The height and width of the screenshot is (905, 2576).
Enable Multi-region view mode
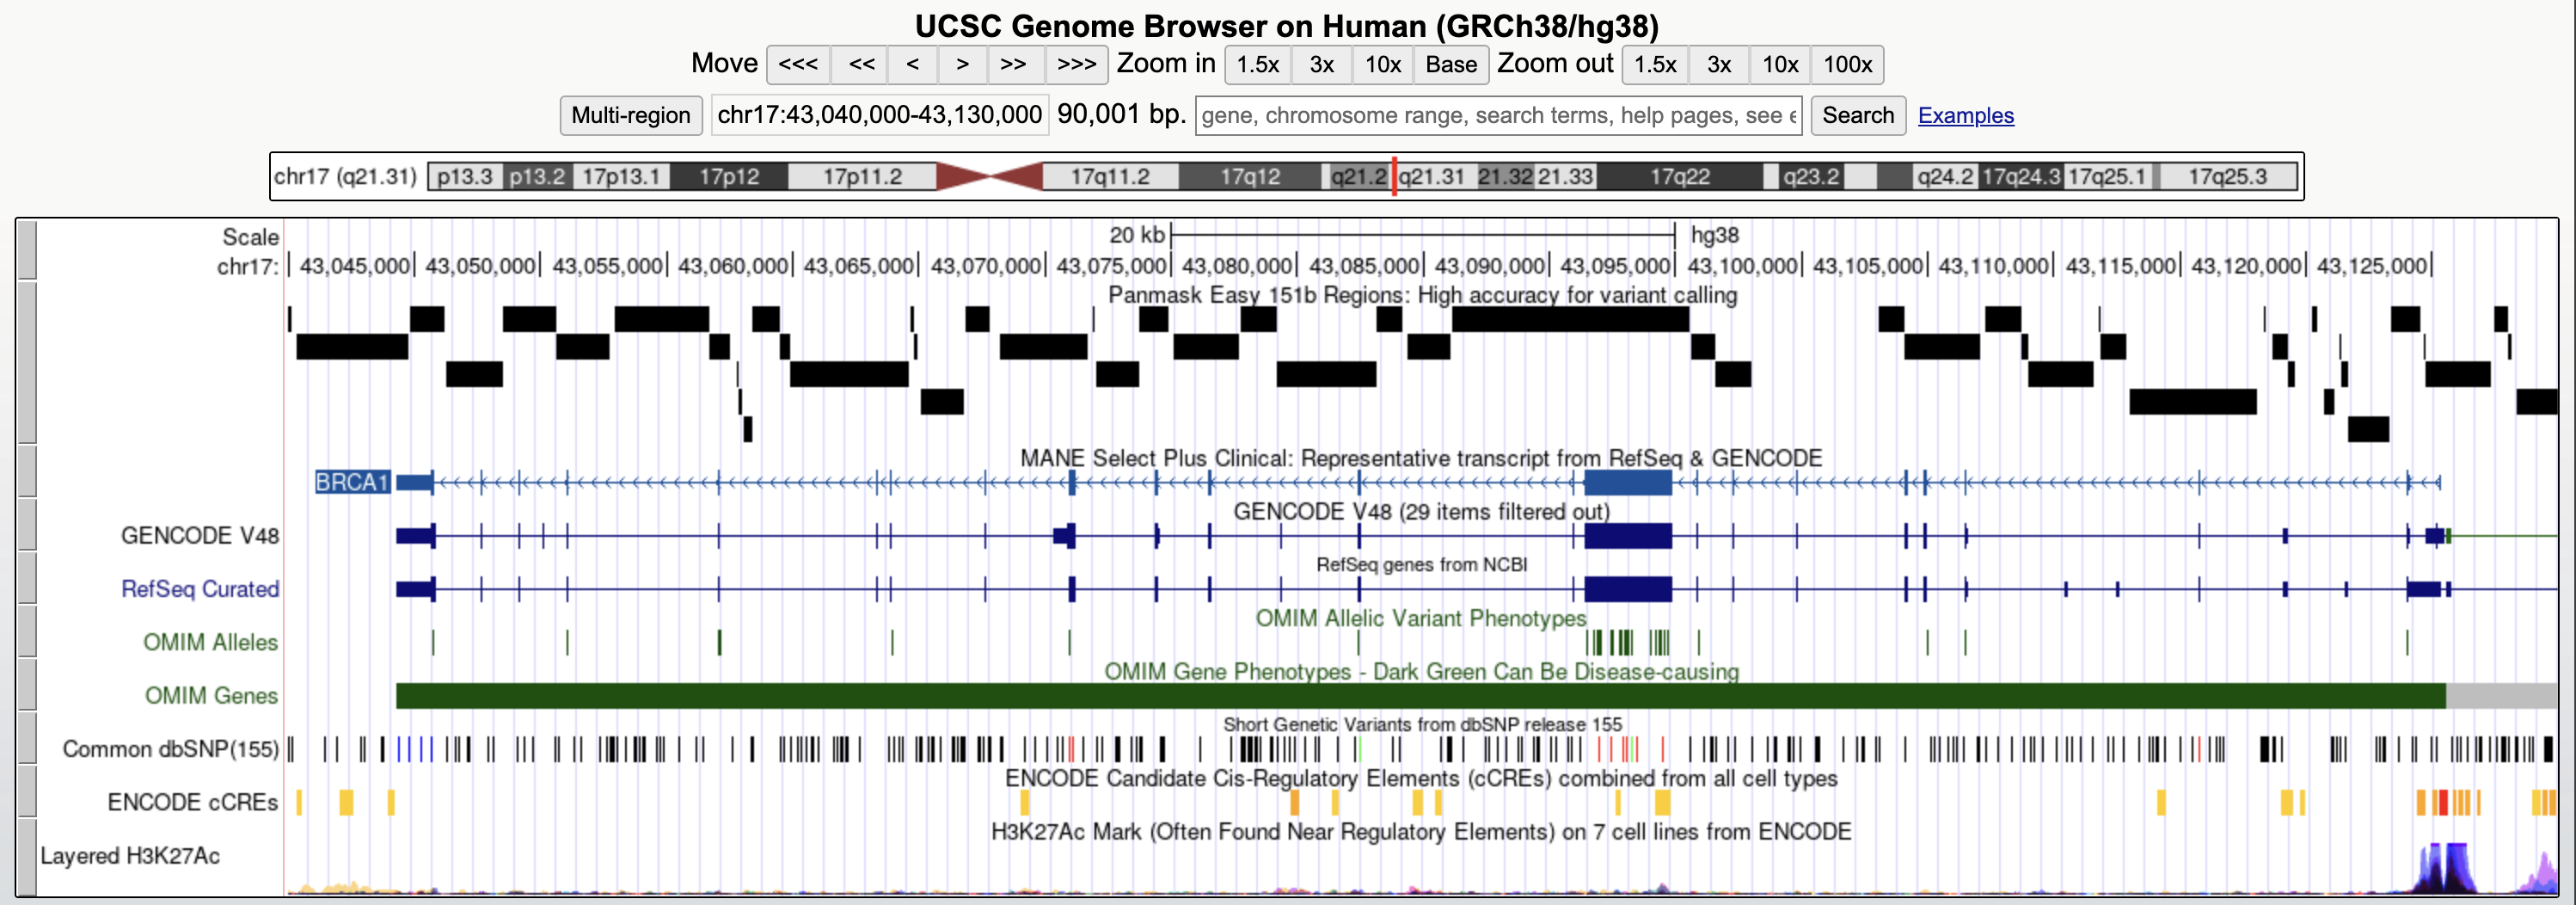(x=630, y=115)
